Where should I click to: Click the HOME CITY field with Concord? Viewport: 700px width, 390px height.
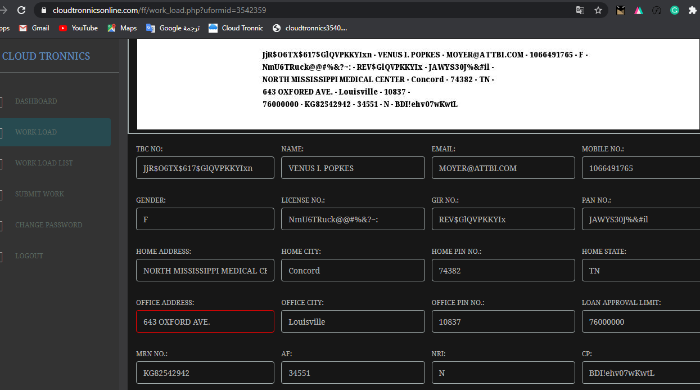(x=353, y=270)
